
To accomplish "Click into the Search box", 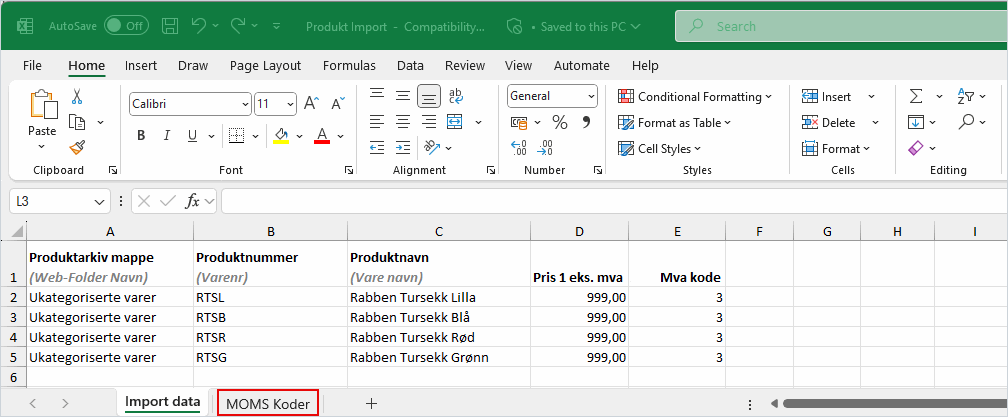I will point(840,26).
